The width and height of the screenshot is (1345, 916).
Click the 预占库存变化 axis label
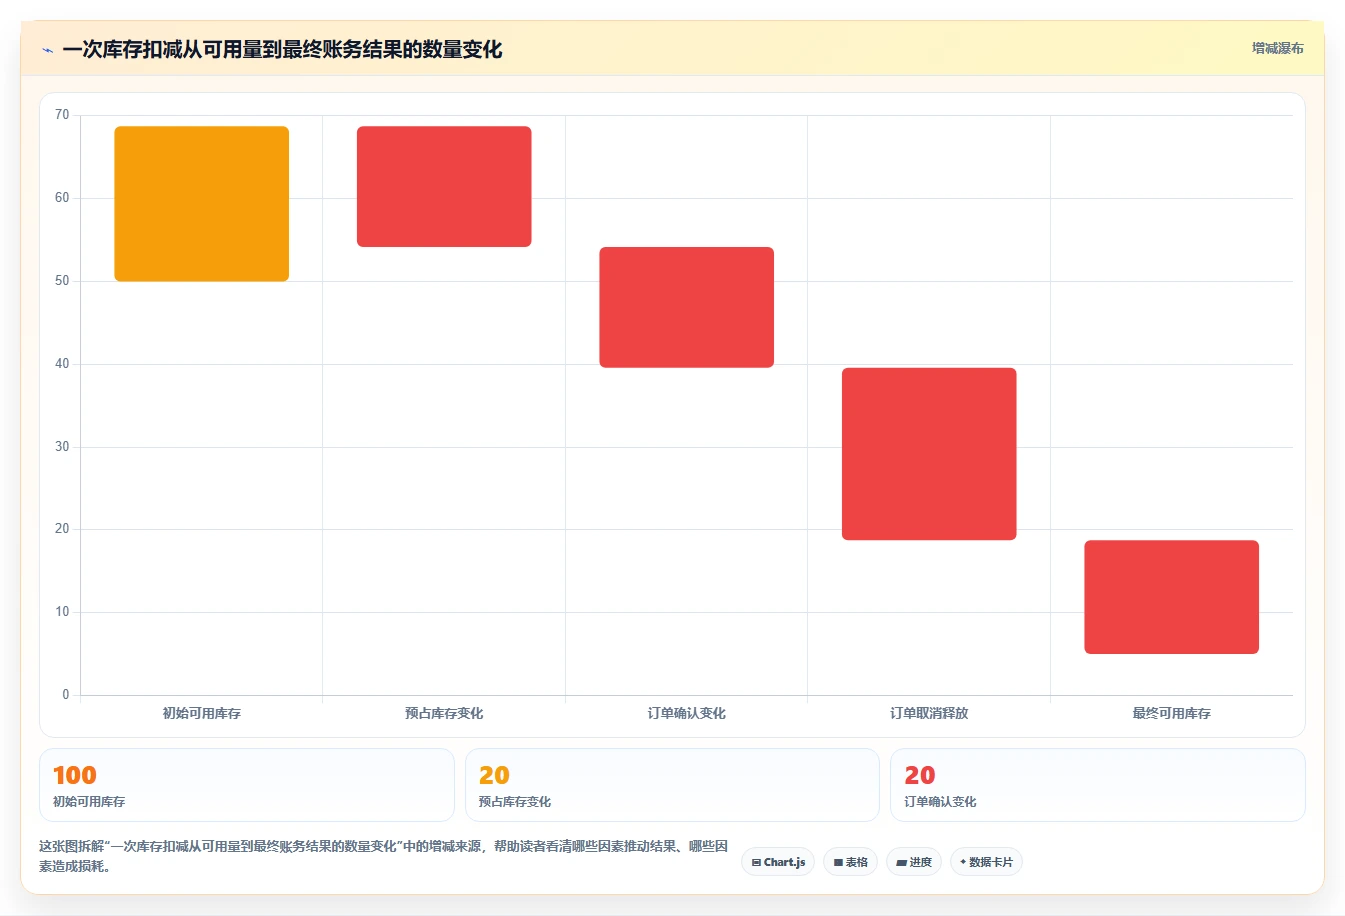tap(444, 713)
